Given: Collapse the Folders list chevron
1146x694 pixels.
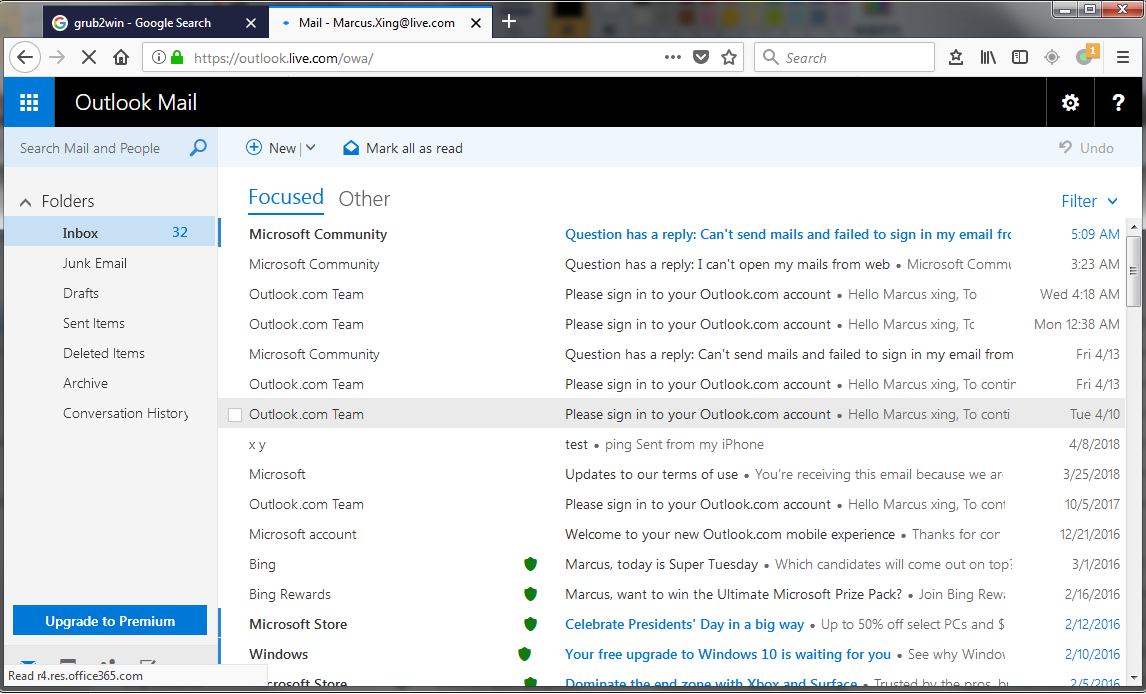Looking at the screenshot, I should click(x=26, y=202).
